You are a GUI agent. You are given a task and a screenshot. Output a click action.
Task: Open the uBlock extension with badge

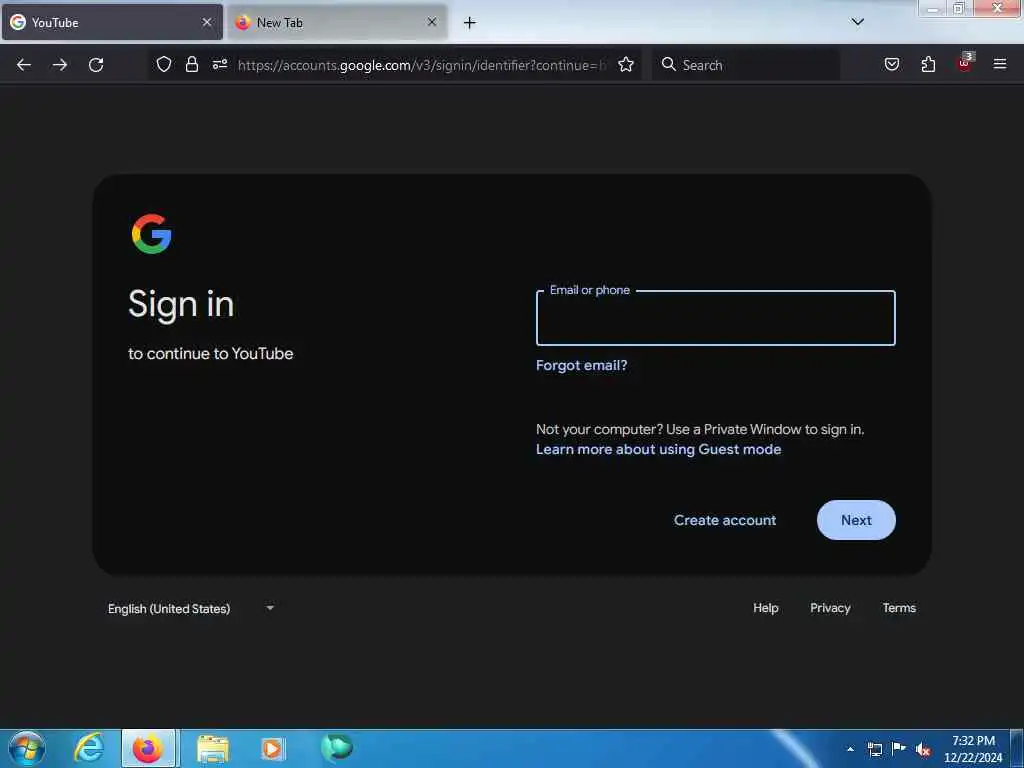[x=965, y=62]
